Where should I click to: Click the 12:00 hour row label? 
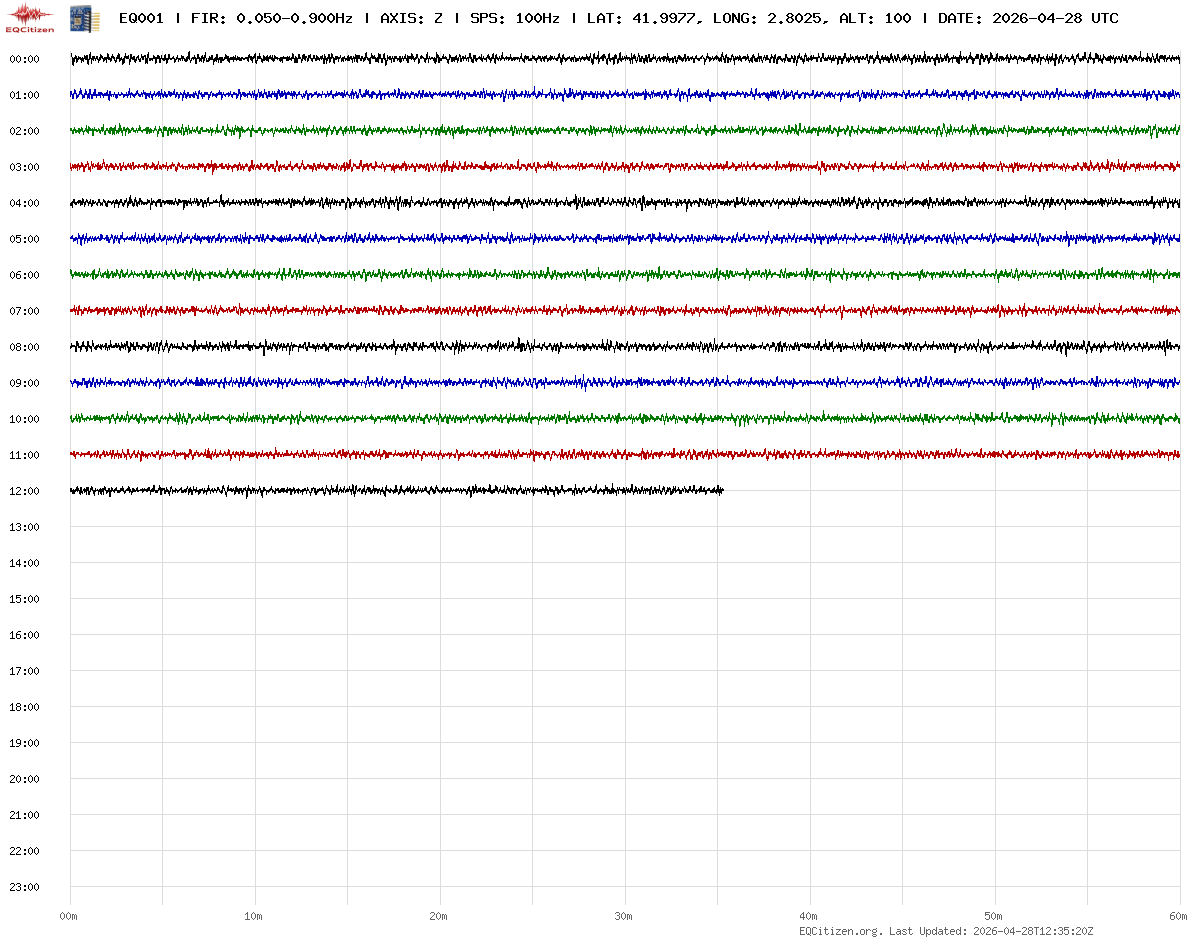(24, 491)
